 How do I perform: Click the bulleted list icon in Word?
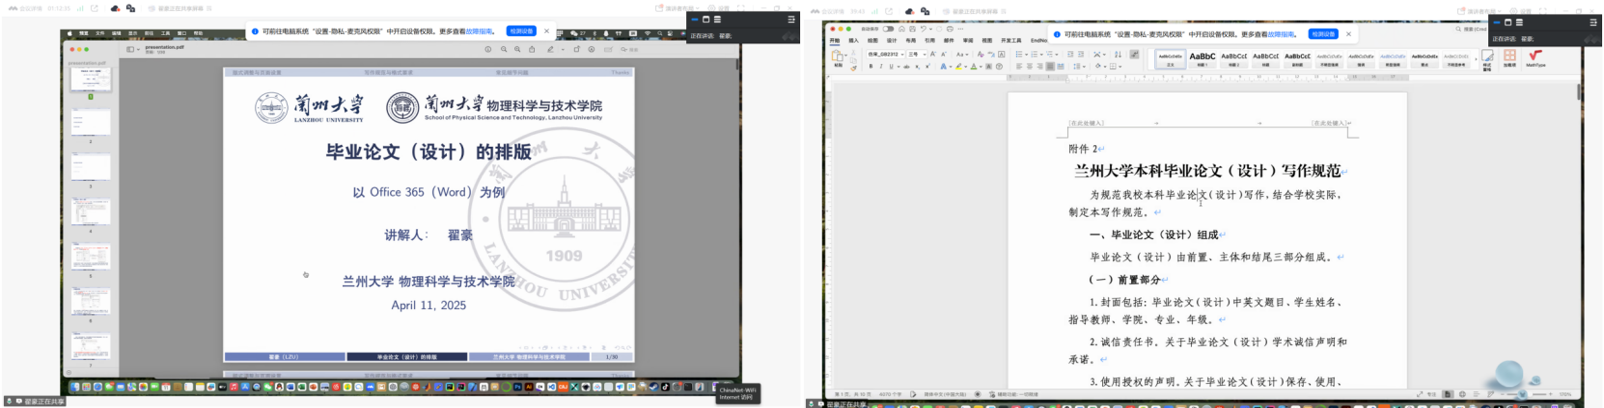click(x=1021, y=54)
